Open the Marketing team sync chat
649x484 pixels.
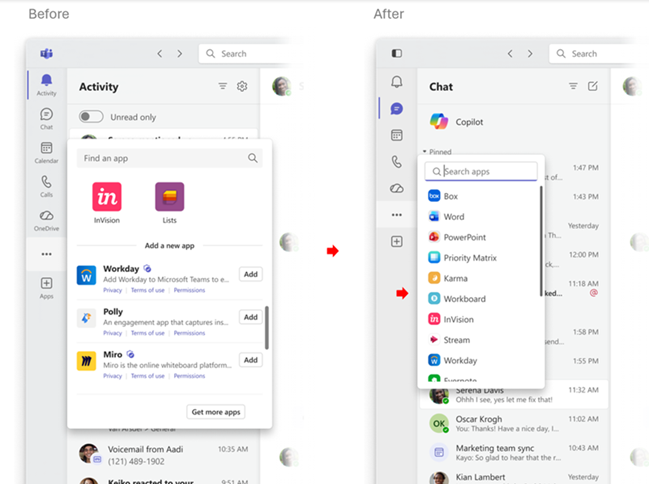click(x=514, y=453)
